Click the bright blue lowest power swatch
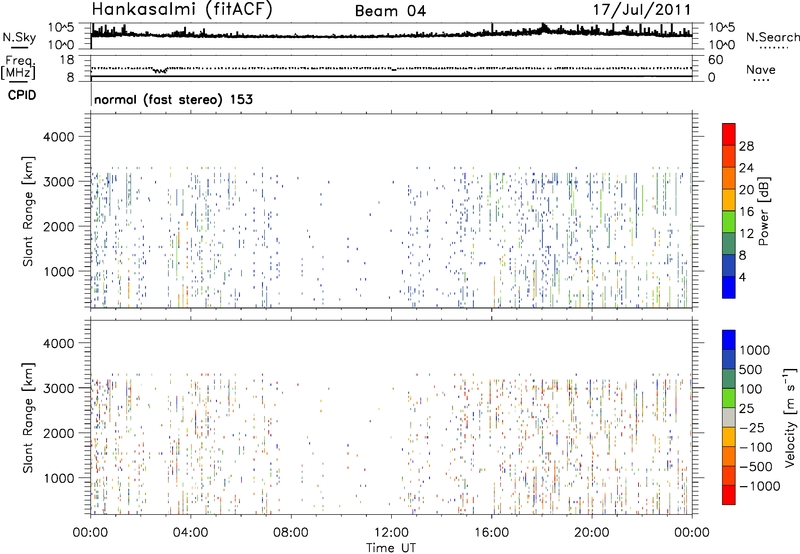800x554 pixels. click(729, 287)
